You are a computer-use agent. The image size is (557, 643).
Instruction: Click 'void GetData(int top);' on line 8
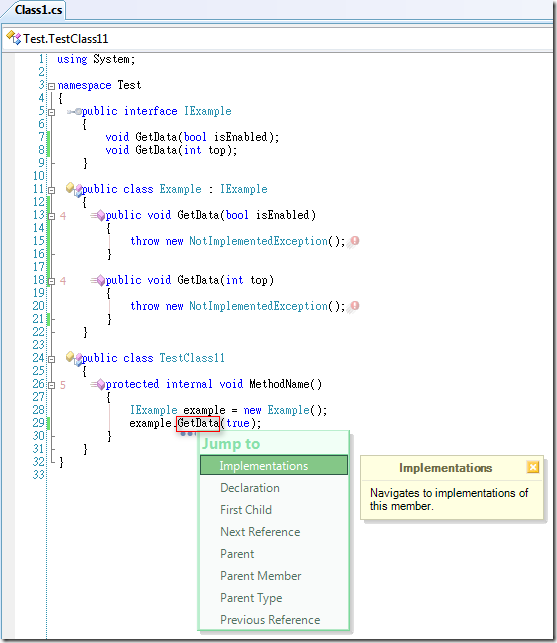click(171, 150)
